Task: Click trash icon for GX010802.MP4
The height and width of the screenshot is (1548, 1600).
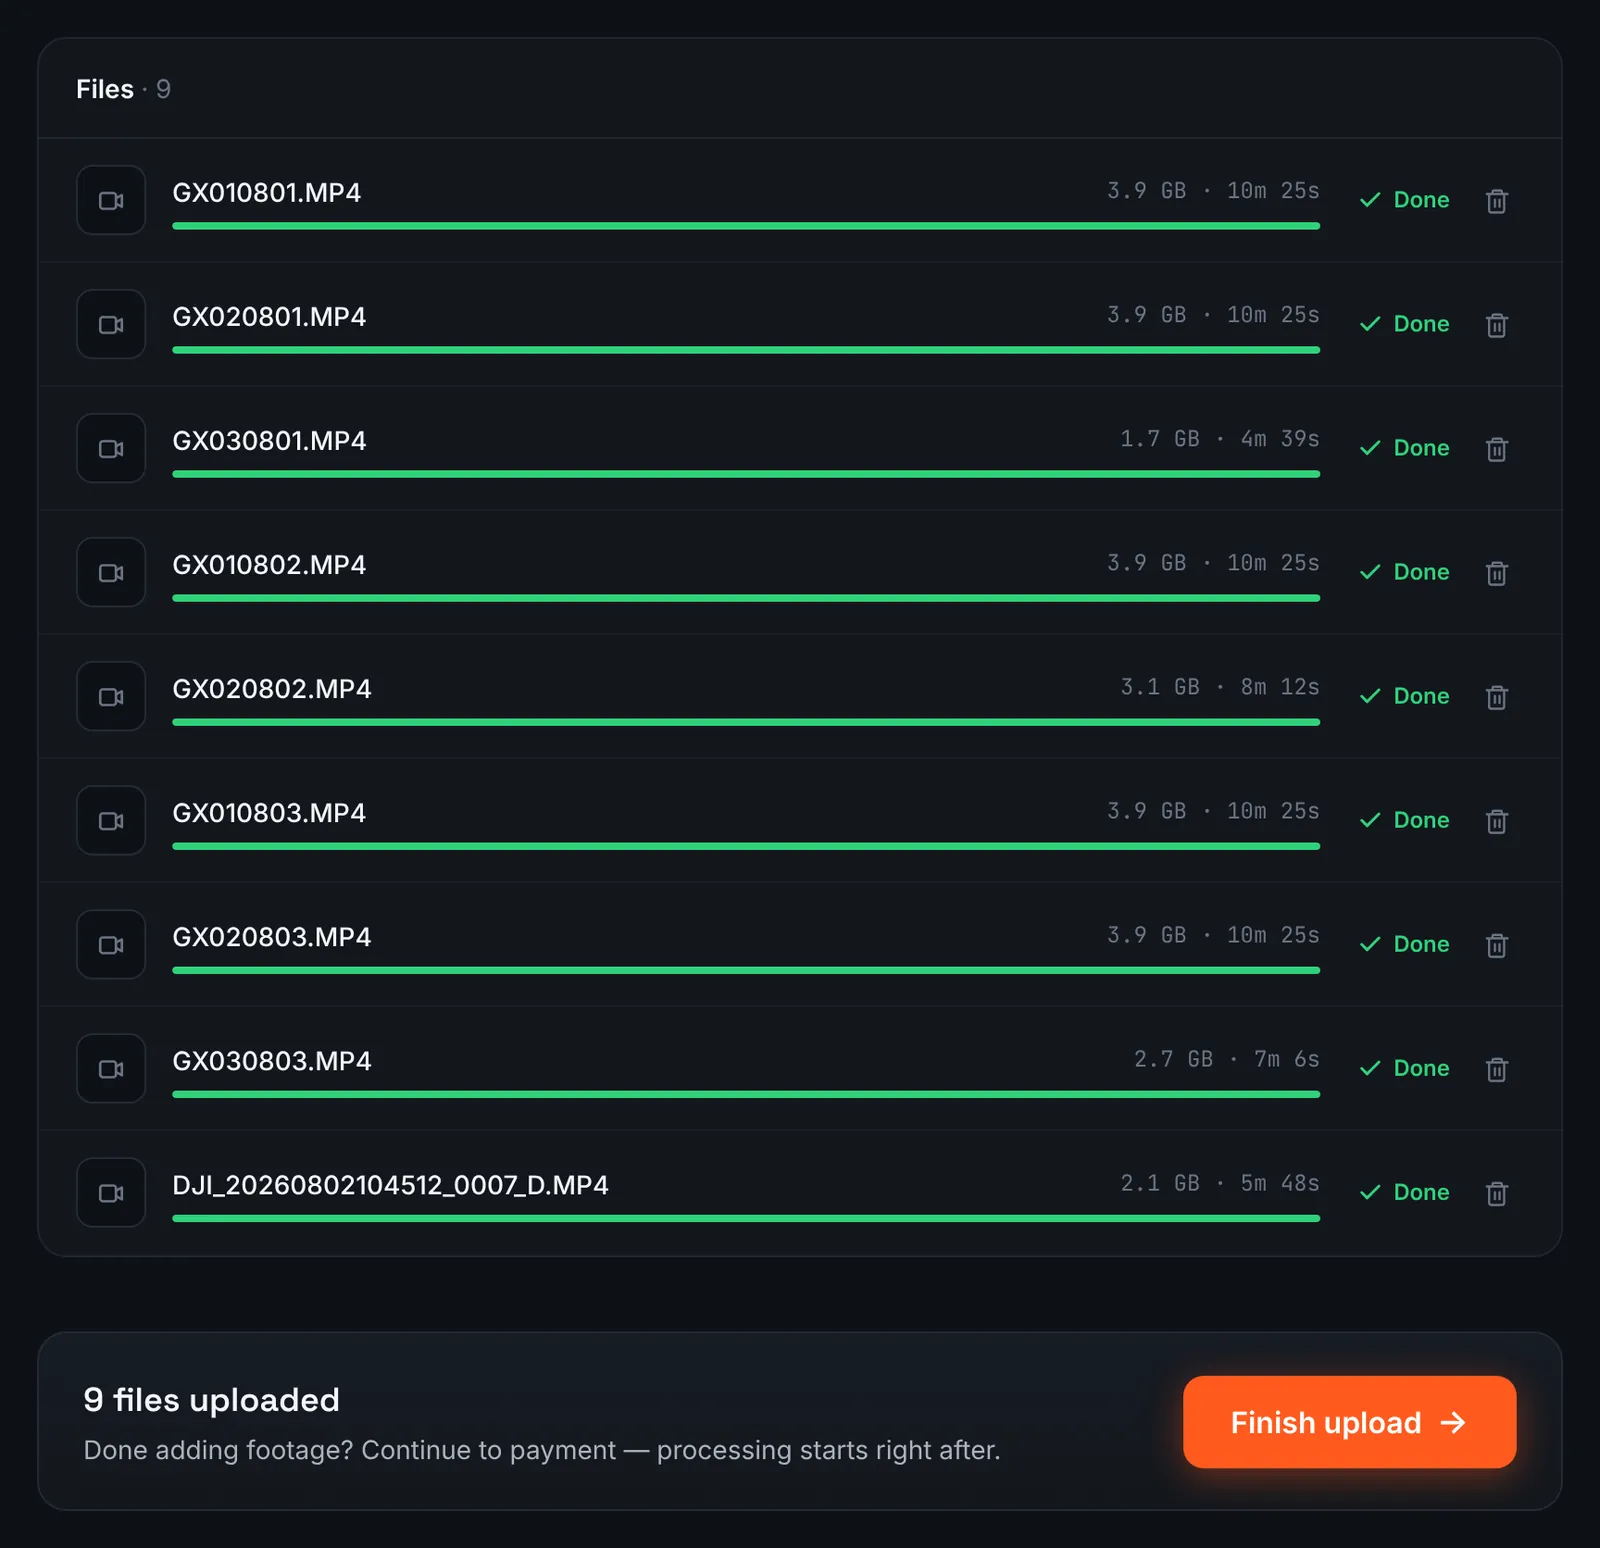Action: tap(1496, 573)
